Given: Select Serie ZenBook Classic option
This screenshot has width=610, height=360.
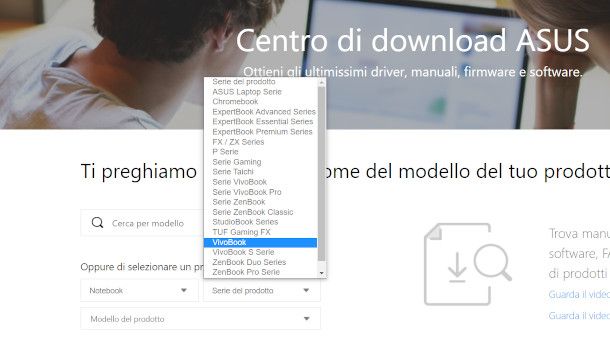Looking at the screenshot, I should [260, 212].
